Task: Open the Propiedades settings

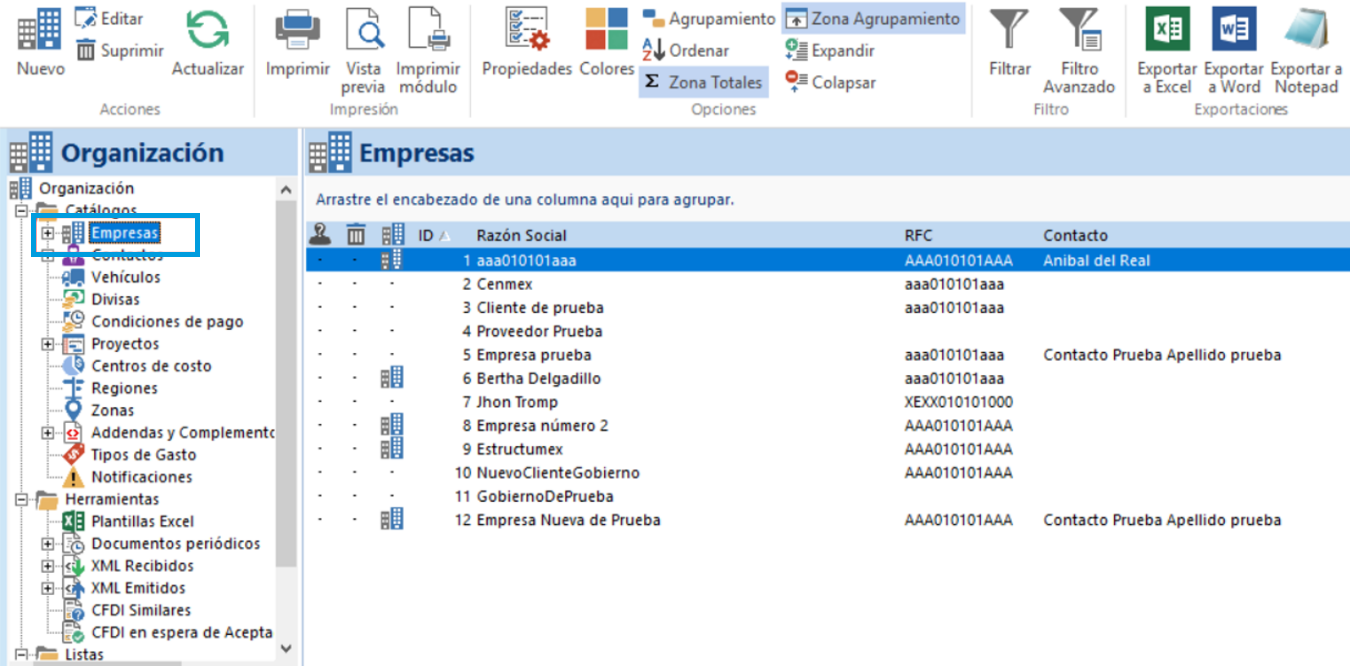Action: click(527, 43)
